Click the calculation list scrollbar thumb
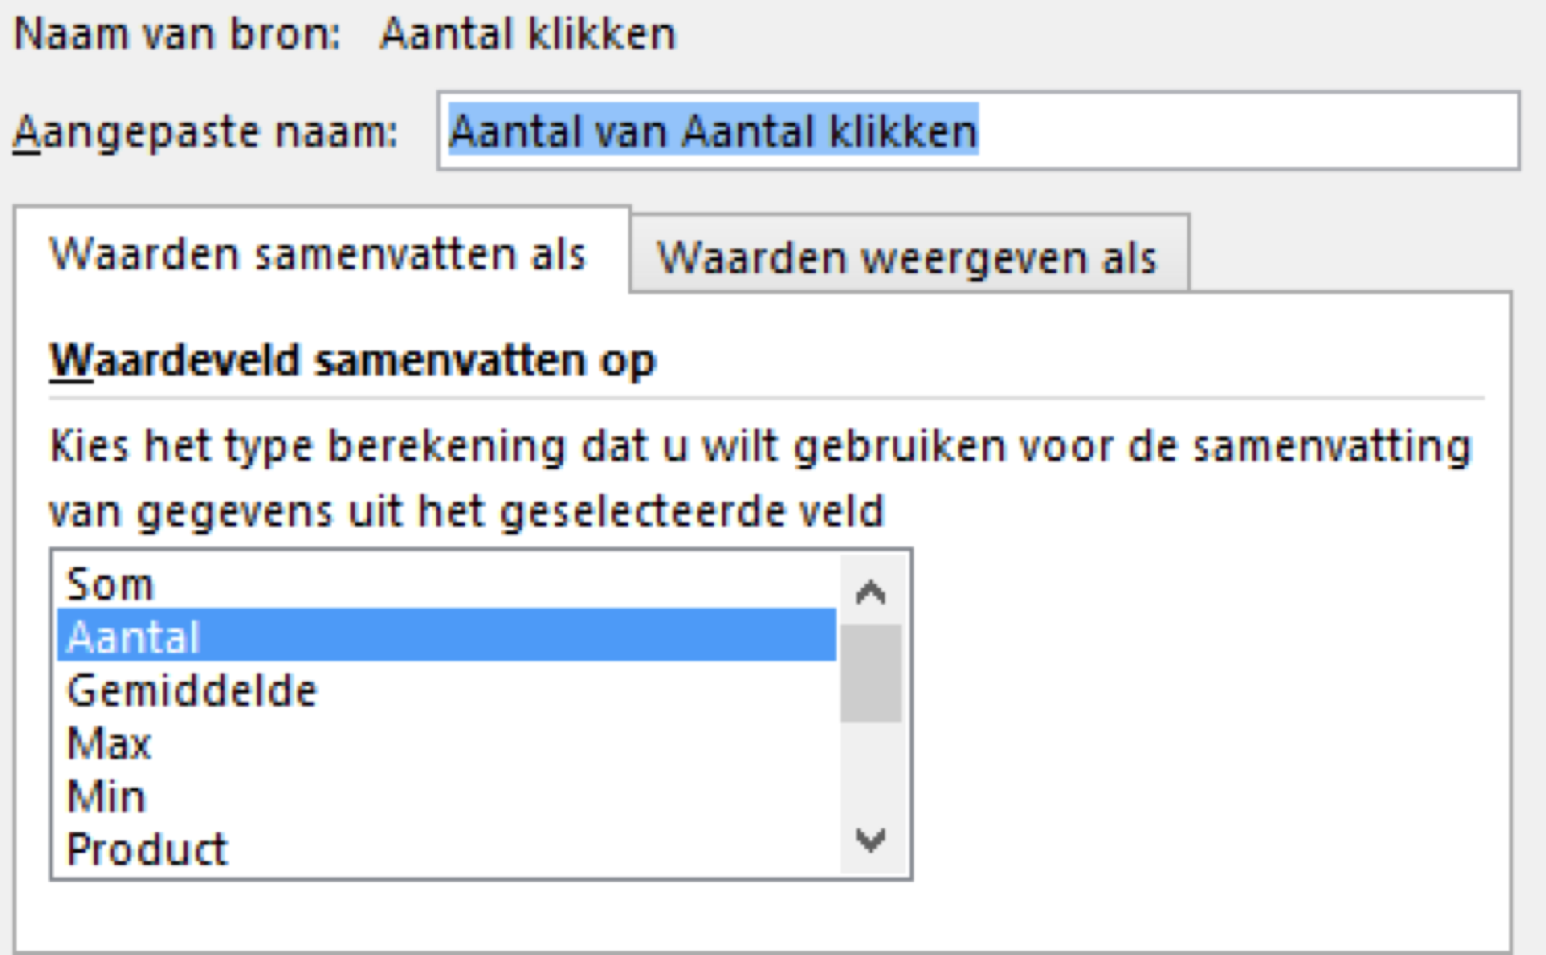Viewport: 1546px width, 955px height. [x=871, y=673]
